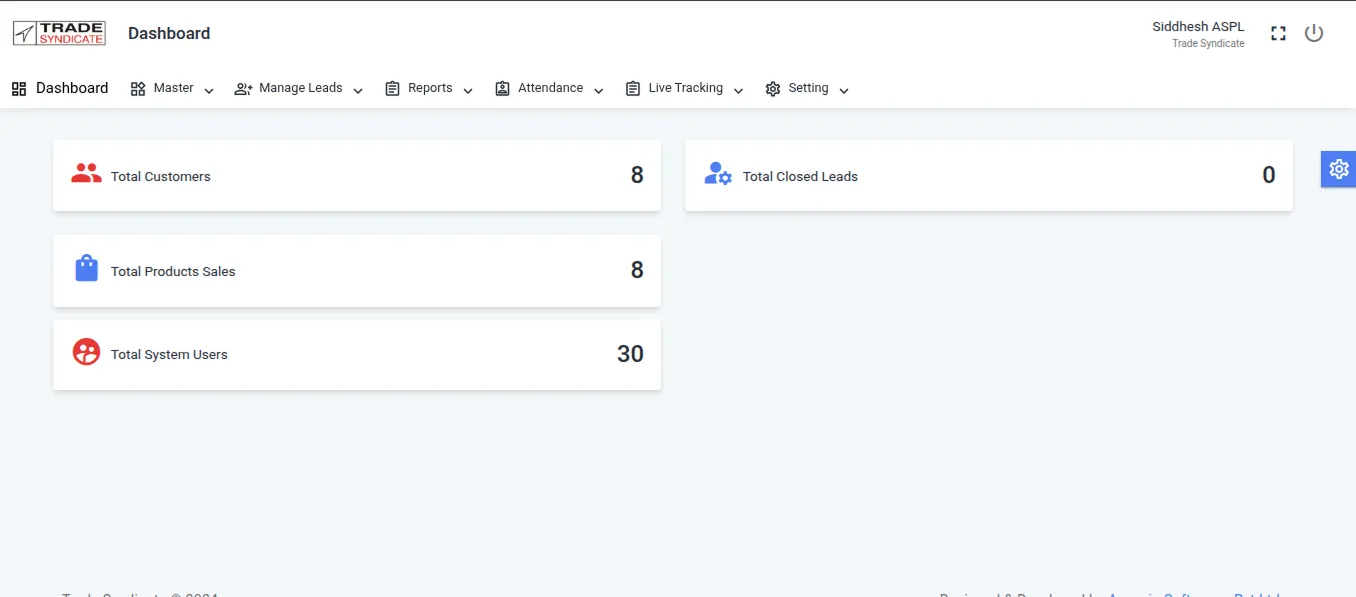
Task: Expand the Master dropdown menu
Action: [x=172, y=89]
